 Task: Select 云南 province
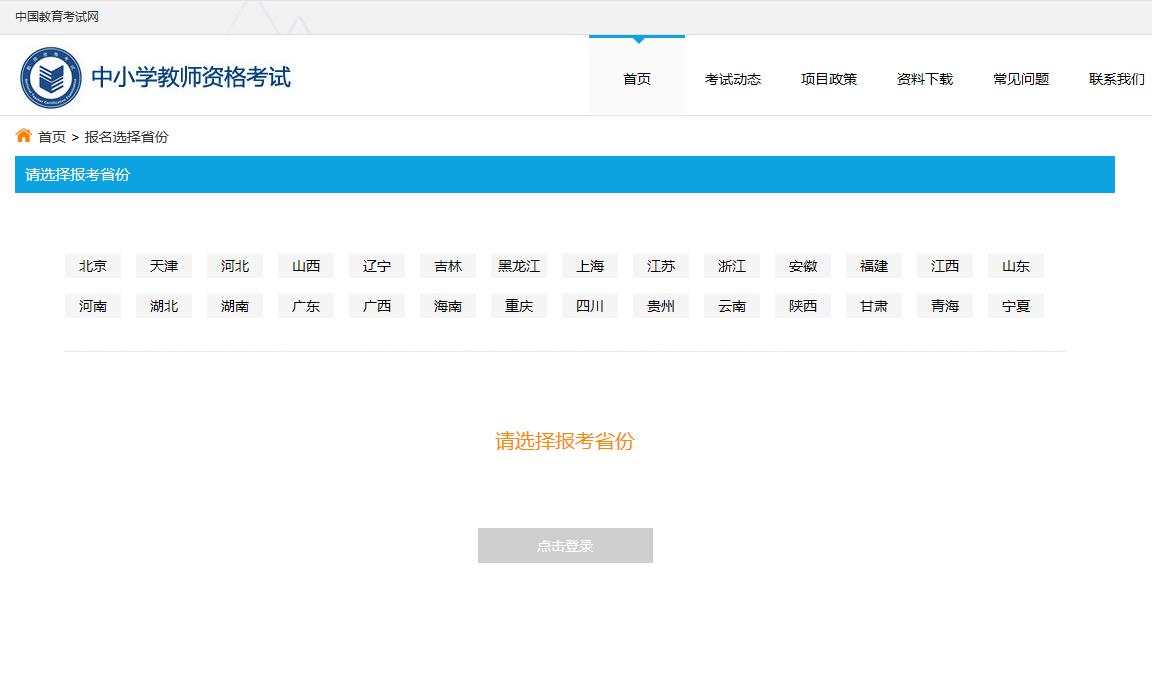pos(731,305)
